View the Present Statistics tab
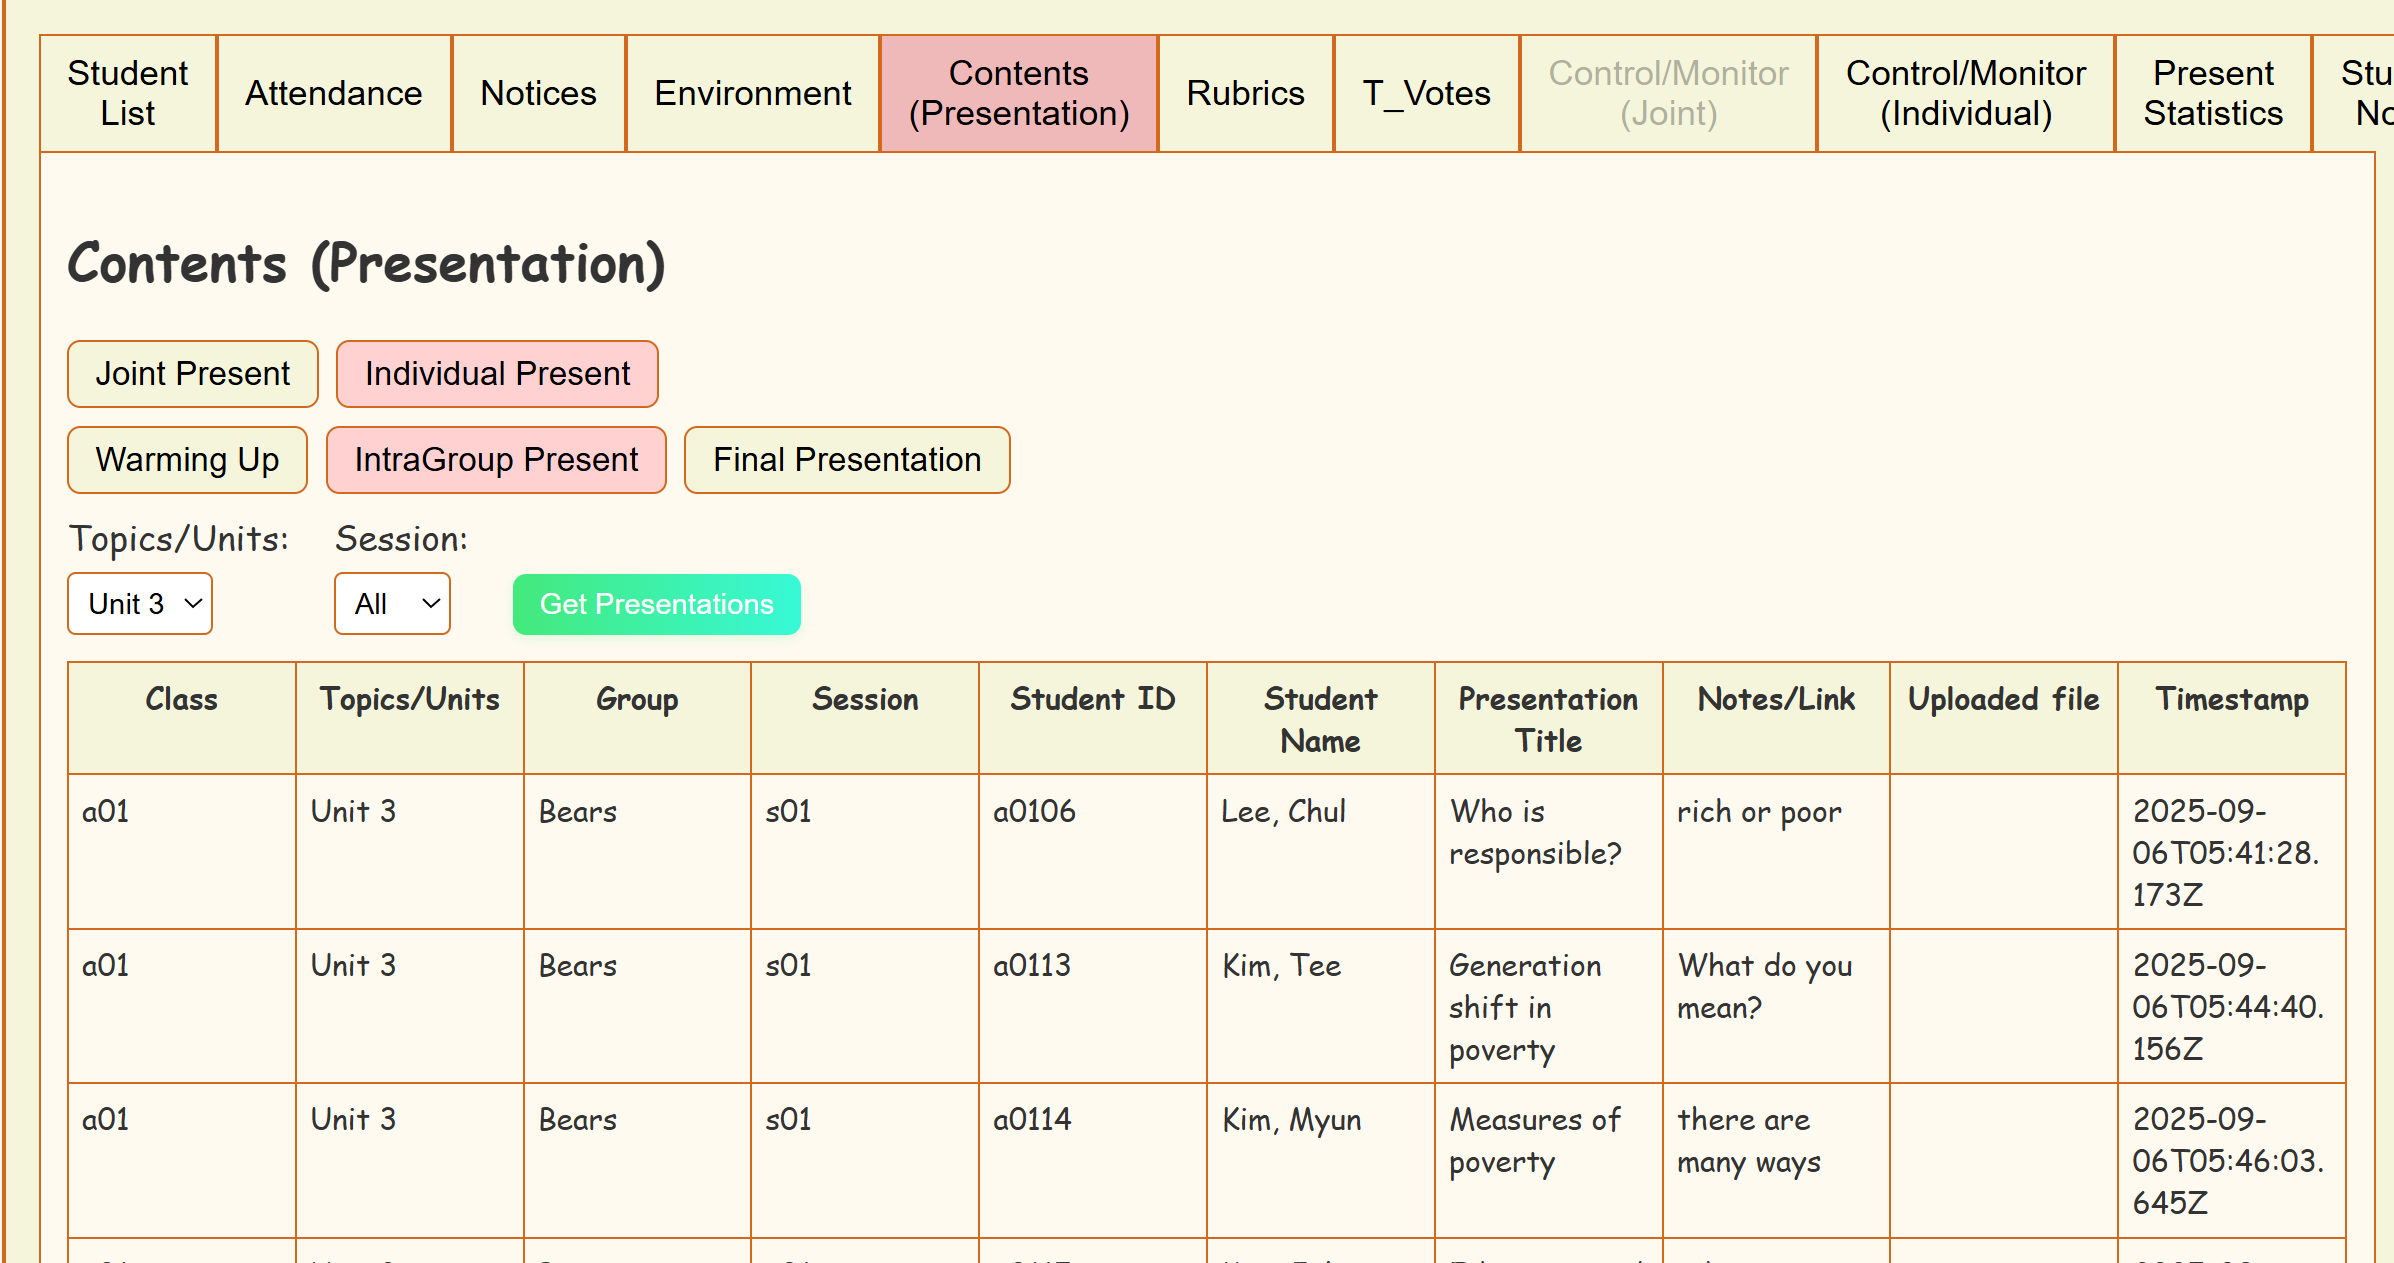2394x1263 pixels. [x=2212, y=93]
